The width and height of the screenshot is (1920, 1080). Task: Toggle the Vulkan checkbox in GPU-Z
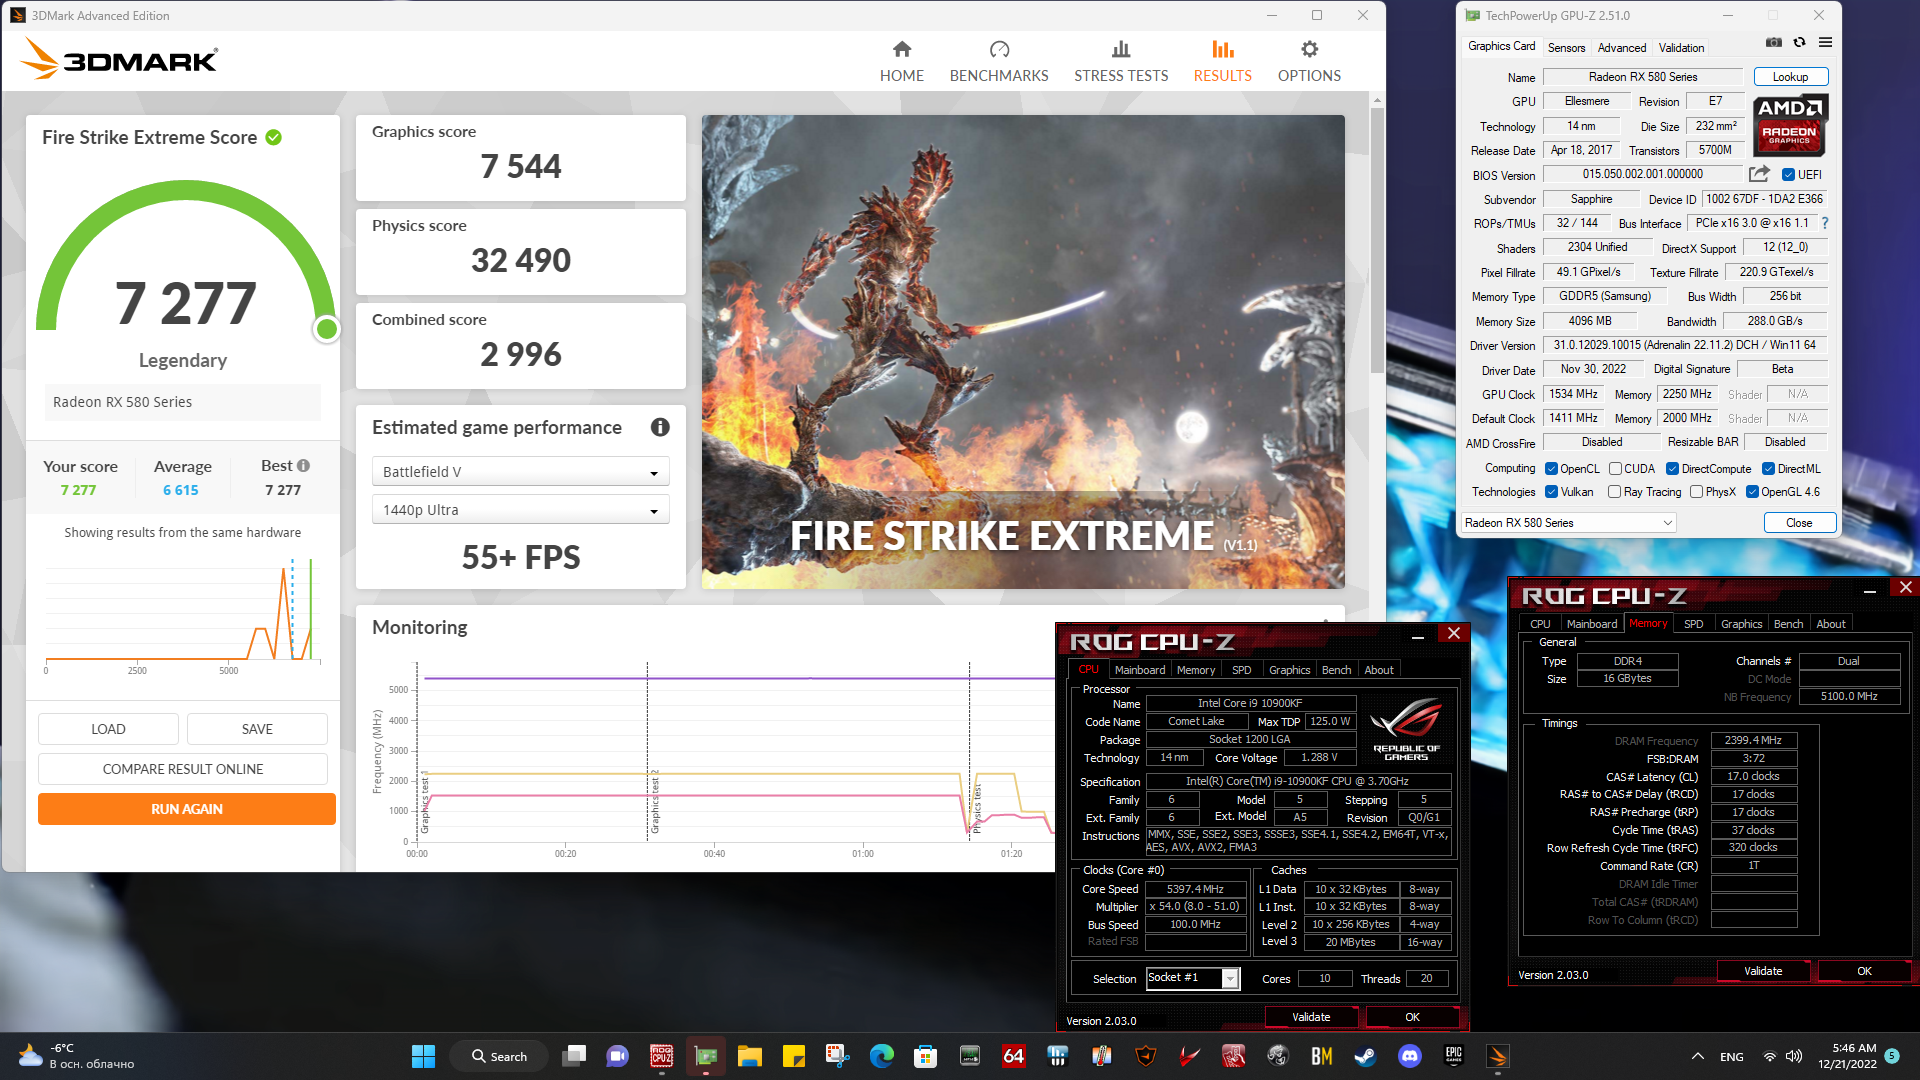[x=1551, y=492]
